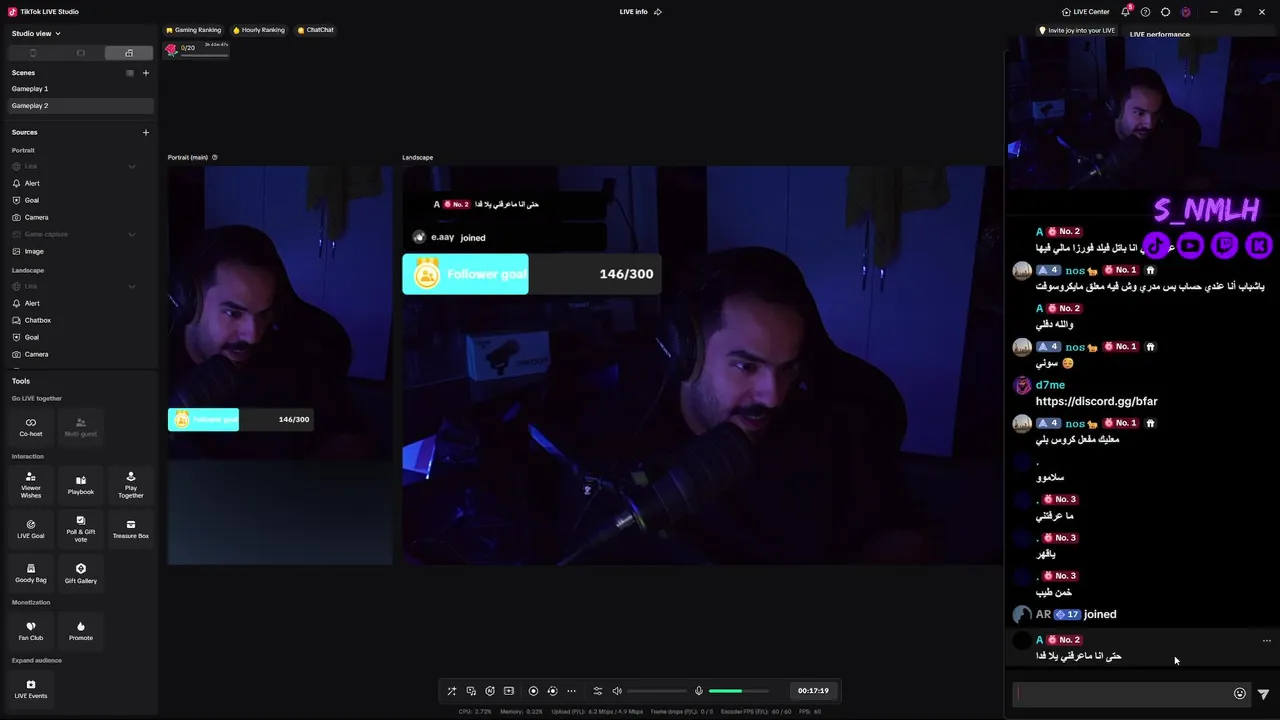Image resolution: width=1280 pixels, height=720 pixels.
Task: Add a new source with plus icon
Action: tap(146, 132)
